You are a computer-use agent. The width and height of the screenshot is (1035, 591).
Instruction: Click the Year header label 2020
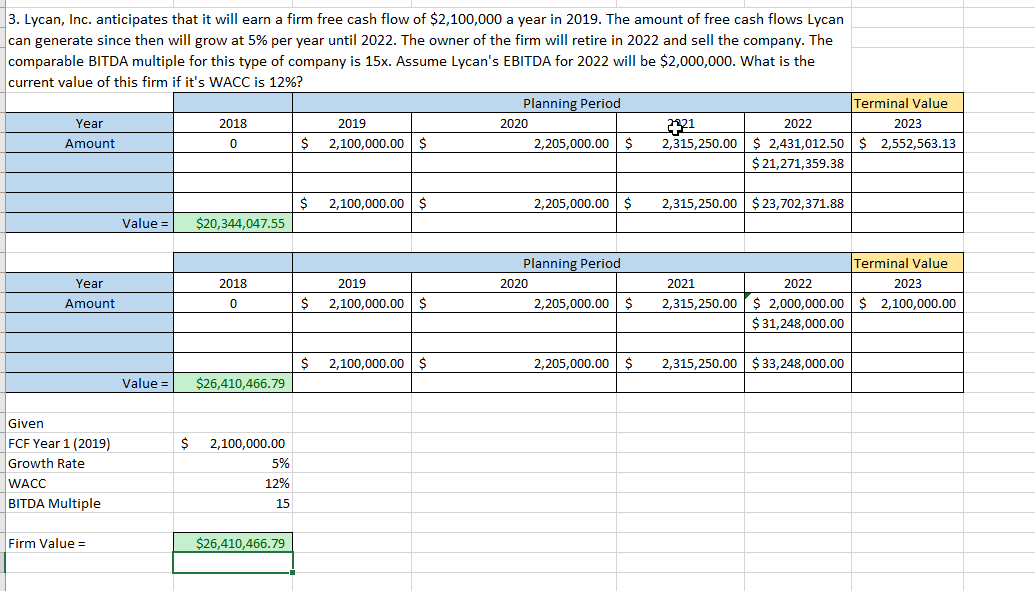(513, 123)
